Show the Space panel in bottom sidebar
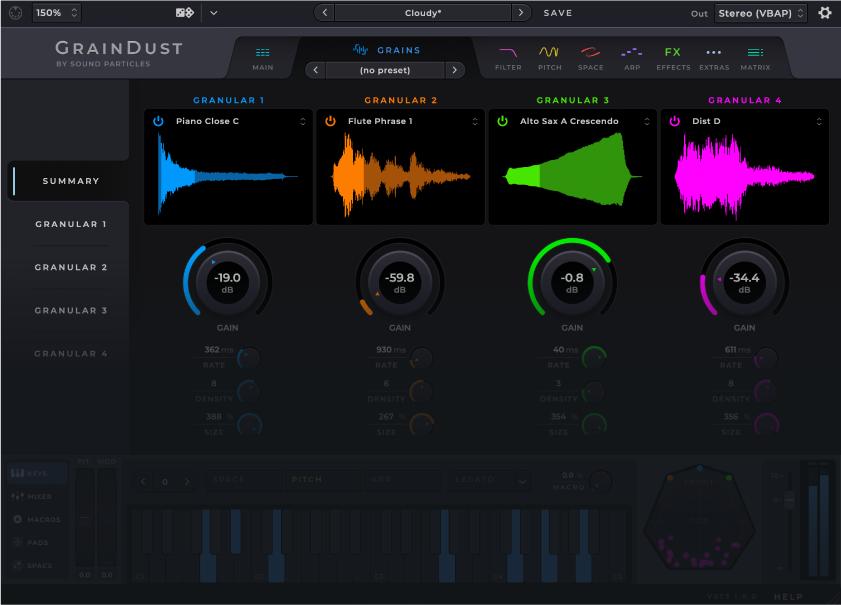The height and width of the screenshot is (605, 841). (x=32, y=565)
